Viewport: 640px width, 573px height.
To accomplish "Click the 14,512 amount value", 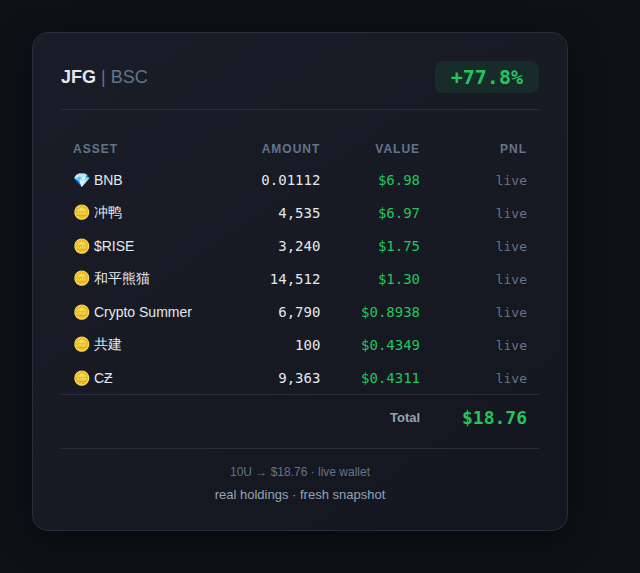I will pyautogui.click(x=295, y=279).
